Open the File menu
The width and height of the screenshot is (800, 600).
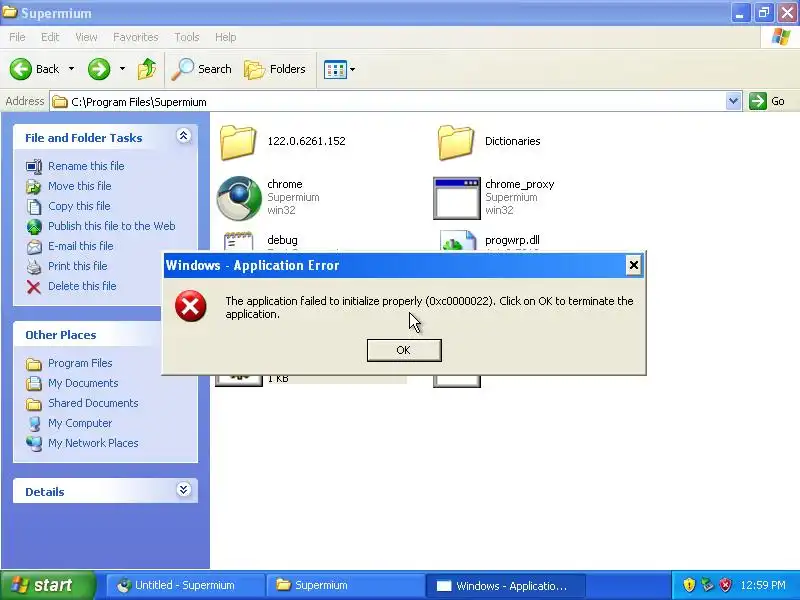(x=17, y=37)
